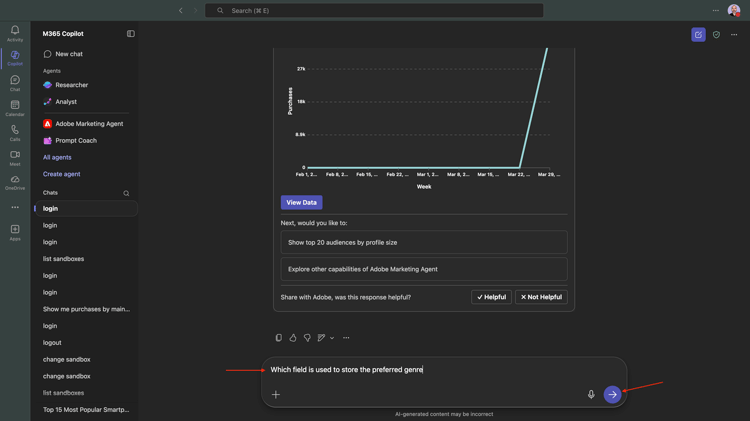This screenshot has width=750, height=421.
Task: Send the message with the arrow button
Action: tap(612, 394)
